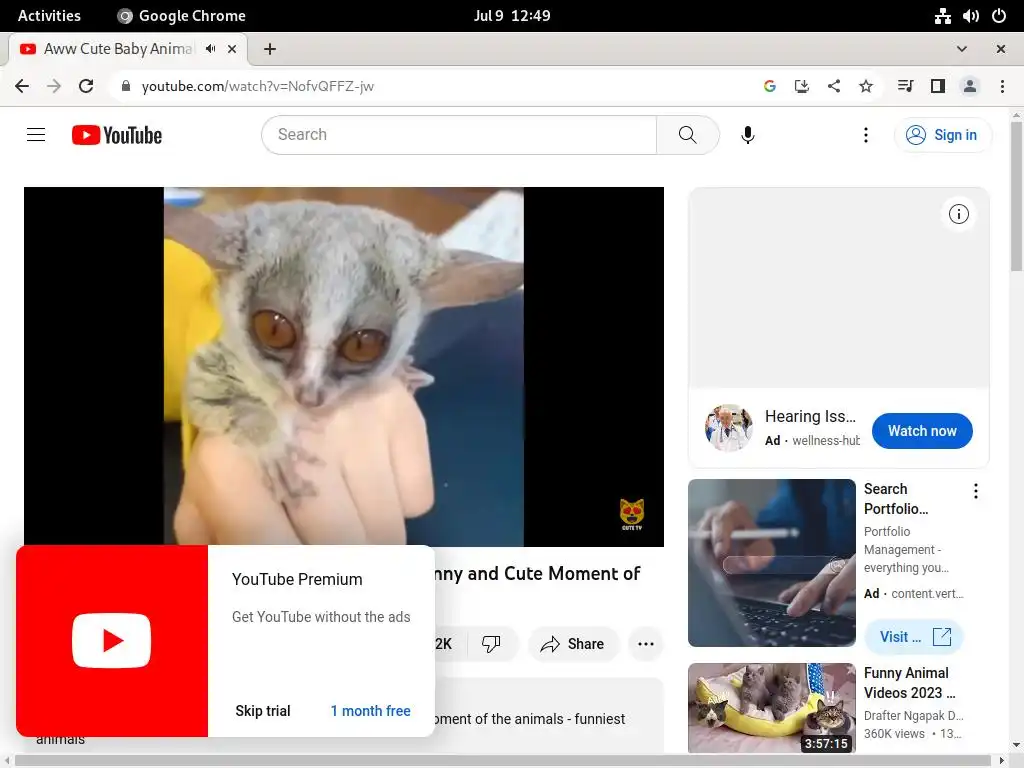Select the Aww Cute Baby Animals tab
The image size is (1024, 768).
pyautogui.click(x=118, y=49)
